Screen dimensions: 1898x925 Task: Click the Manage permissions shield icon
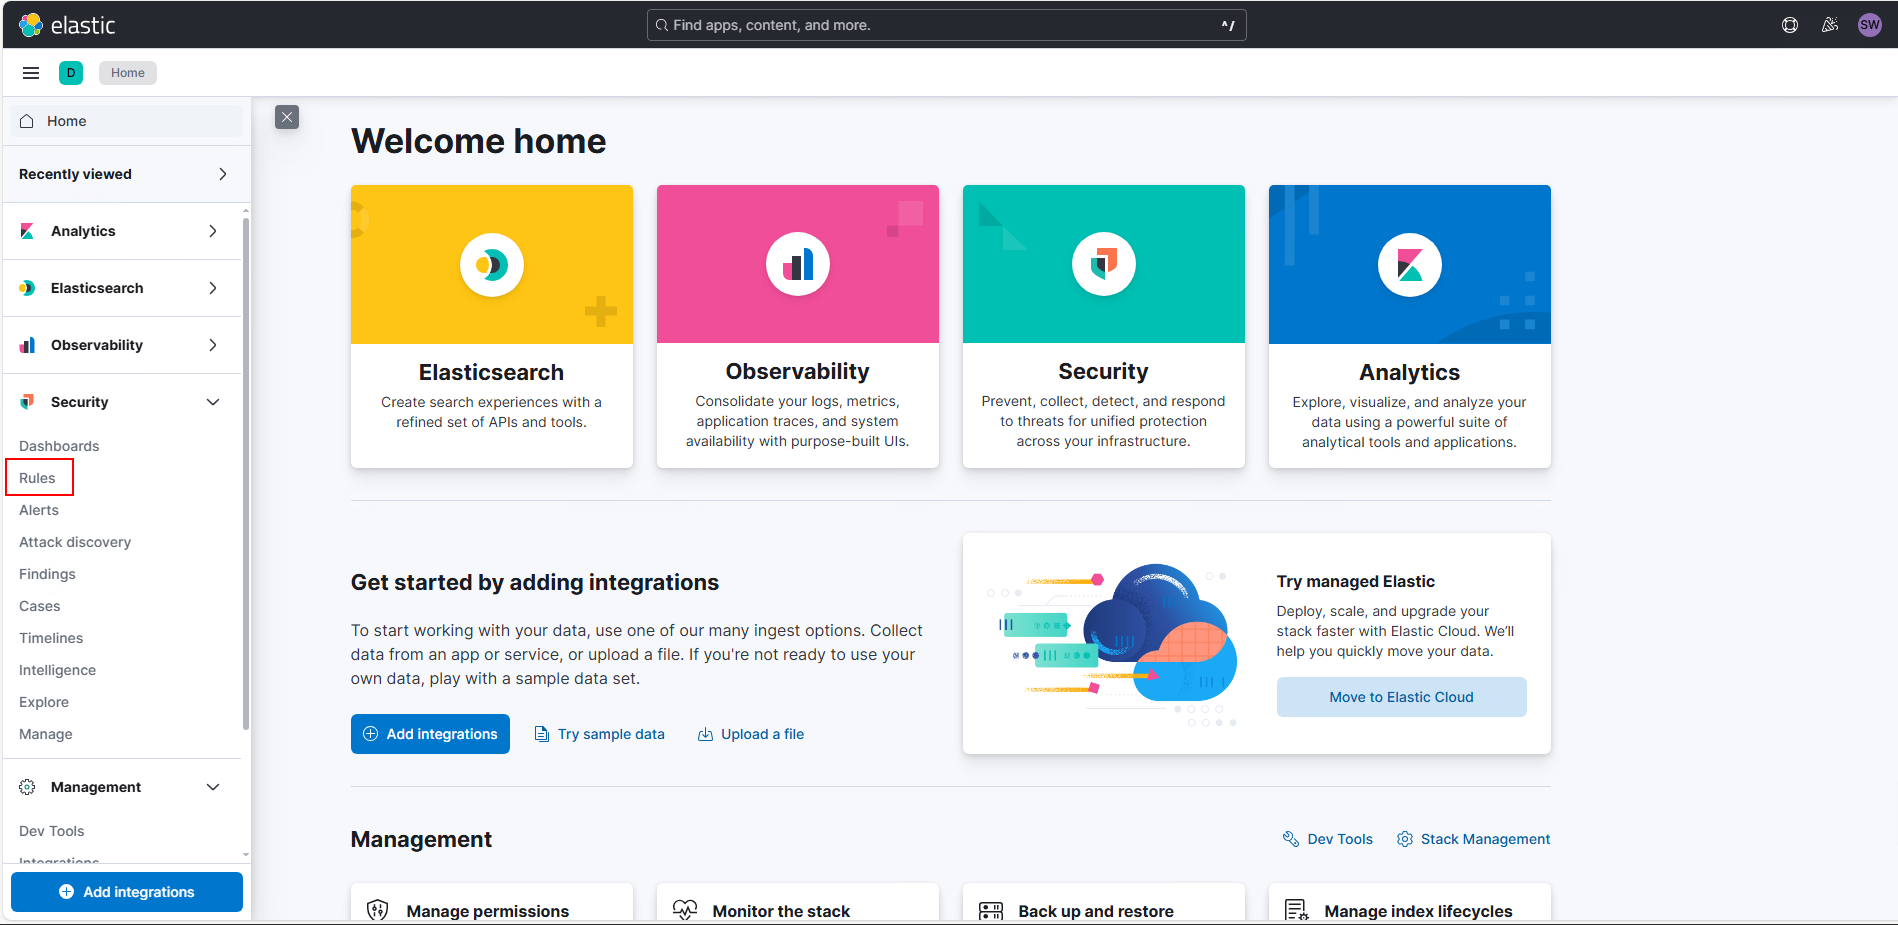377,911
